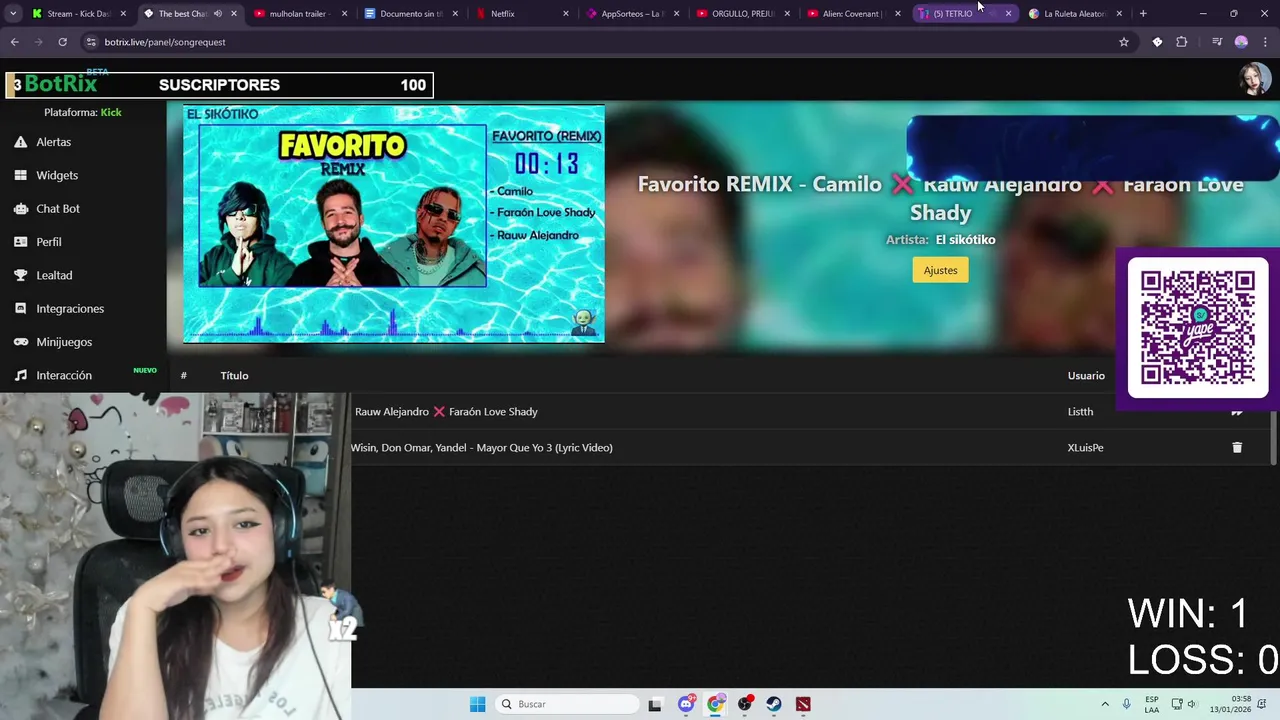Open a new browser tab

(1143, 14)
